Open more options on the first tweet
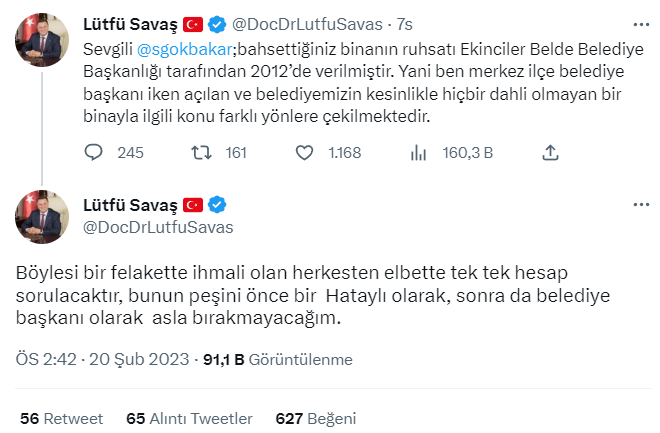 point(639,21)
